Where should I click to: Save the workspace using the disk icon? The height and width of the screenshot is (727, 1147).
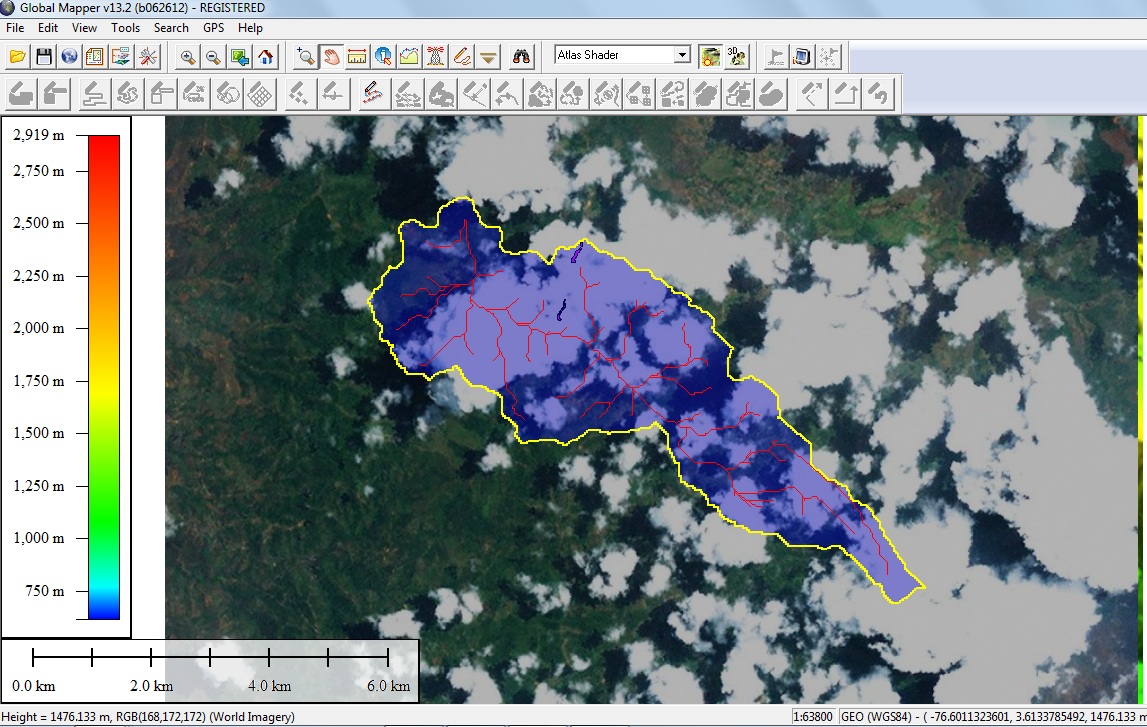(43, 56)
